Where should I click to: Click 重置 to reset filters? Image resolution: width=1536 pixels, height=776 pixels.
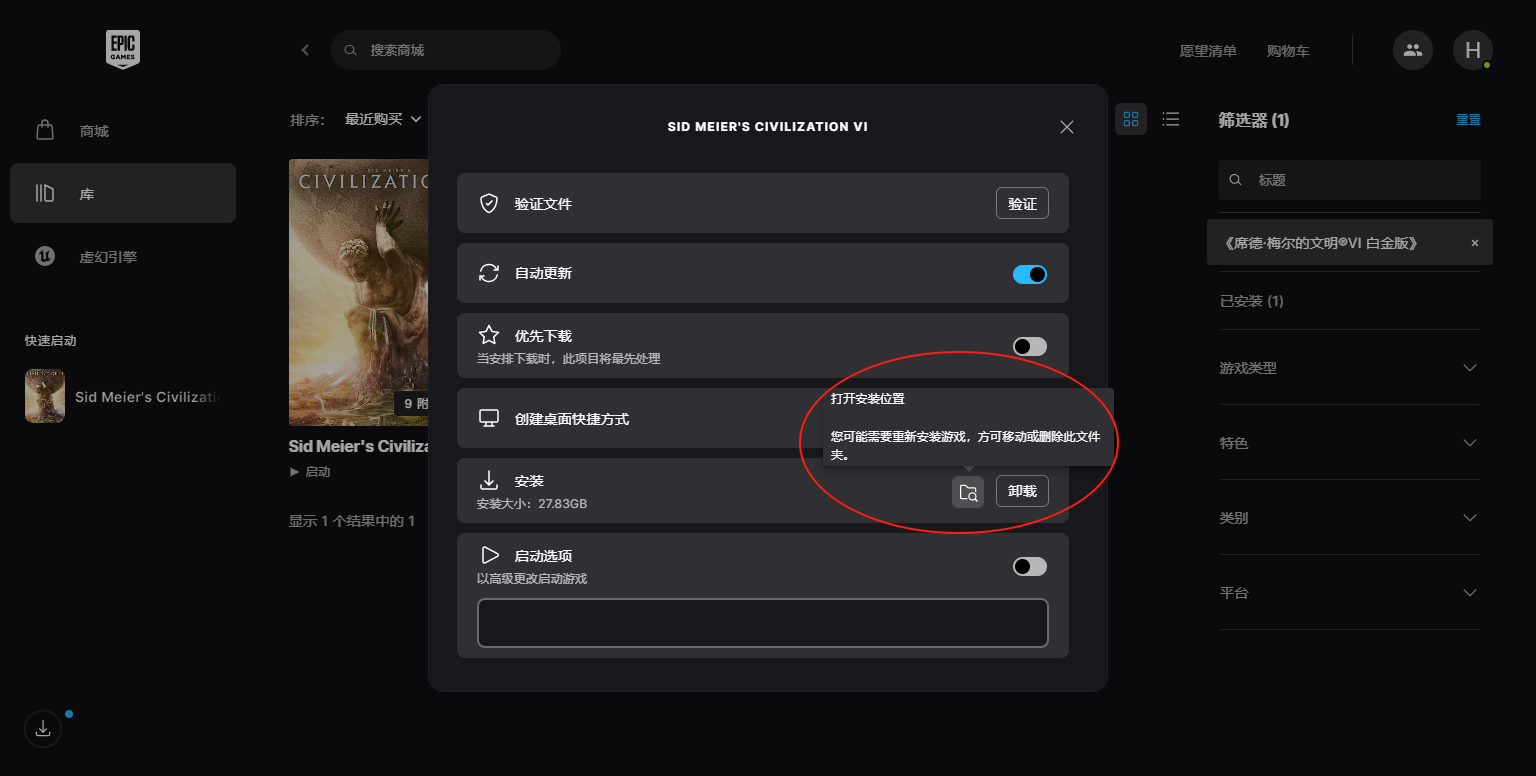click(x=1468, y=120)
